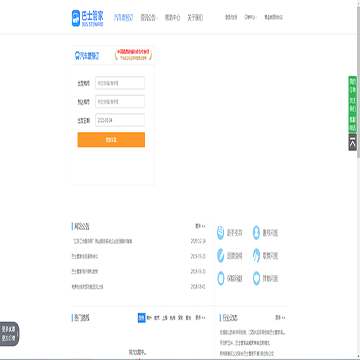The height and width of the screenshot is (360, 360).
Task: Click the 巴士管家 Bus Steward logo
Action: click(x=88, y=18)
